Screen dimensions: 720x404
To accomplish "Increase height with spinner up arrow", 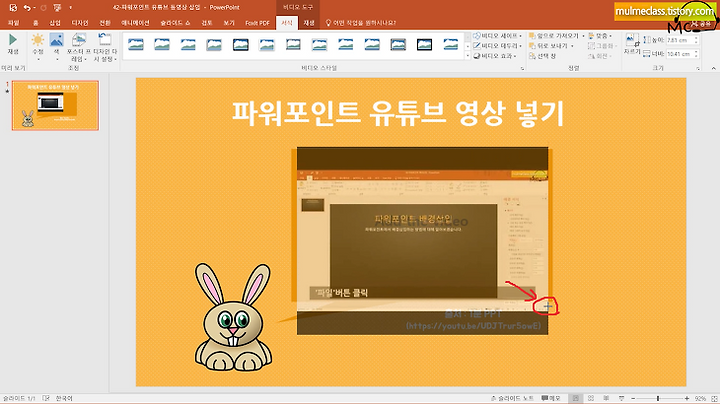I will [x=696, y=38].
